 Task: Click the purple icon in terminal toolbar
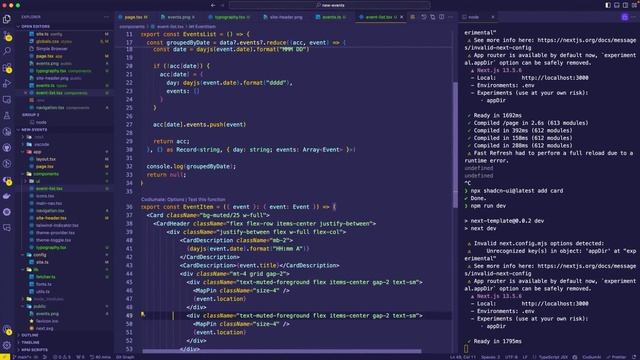coord(625,17)
